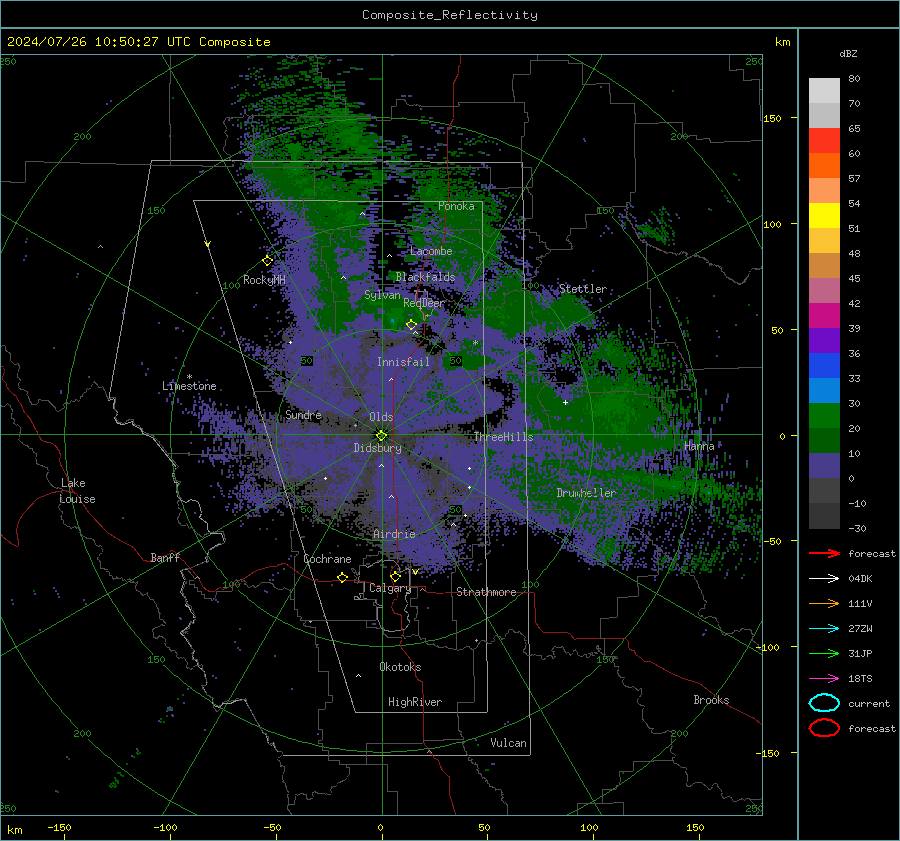Click the yellow diamond marker below RedDeer
This screenshot has height=841, width=900.
pyautogui.click(x=411, y=325)
